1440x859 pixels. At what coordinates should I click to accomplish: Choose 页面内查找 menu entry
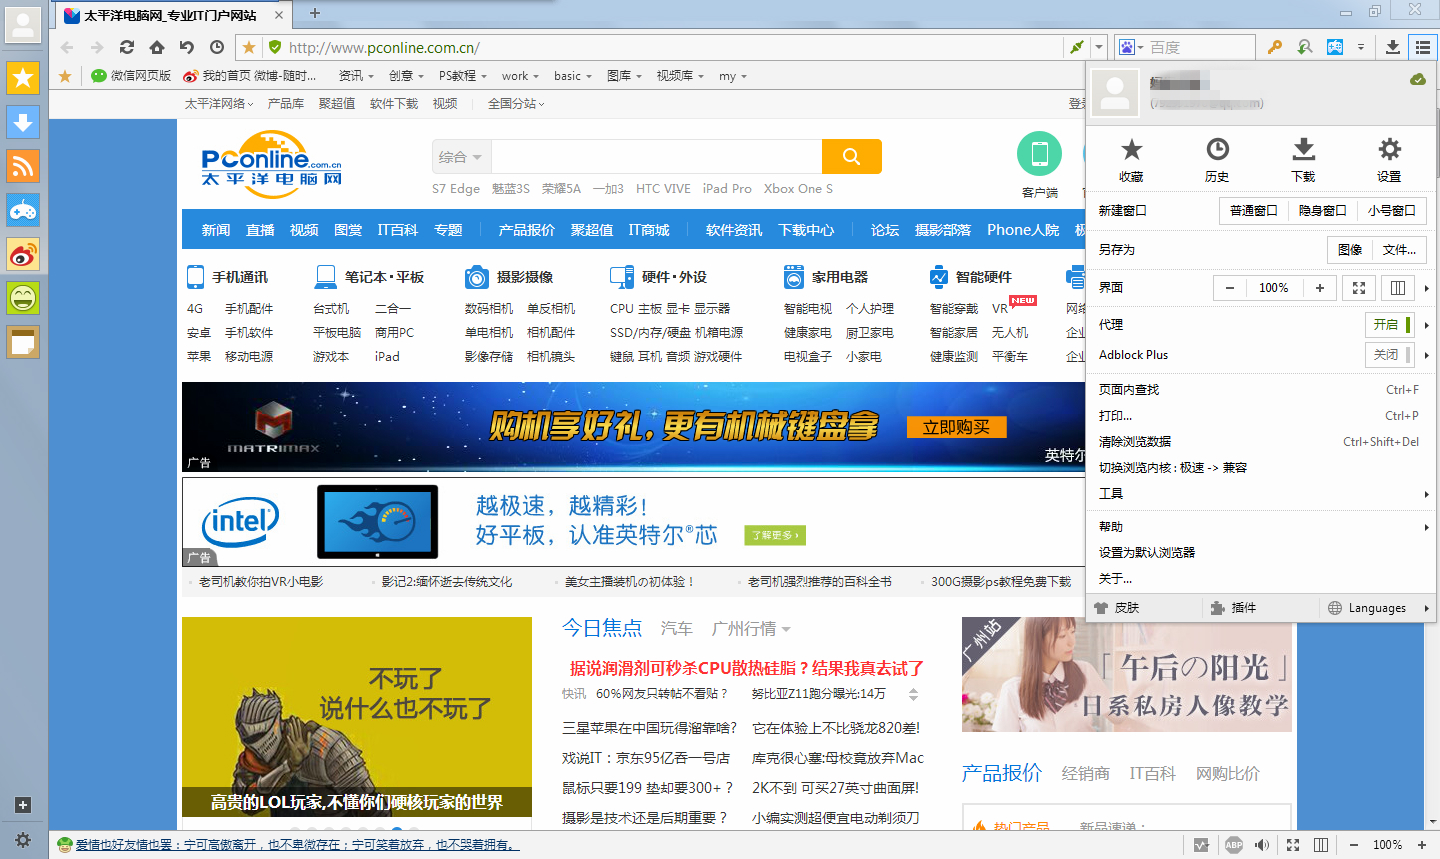(x=1129, y=390)
